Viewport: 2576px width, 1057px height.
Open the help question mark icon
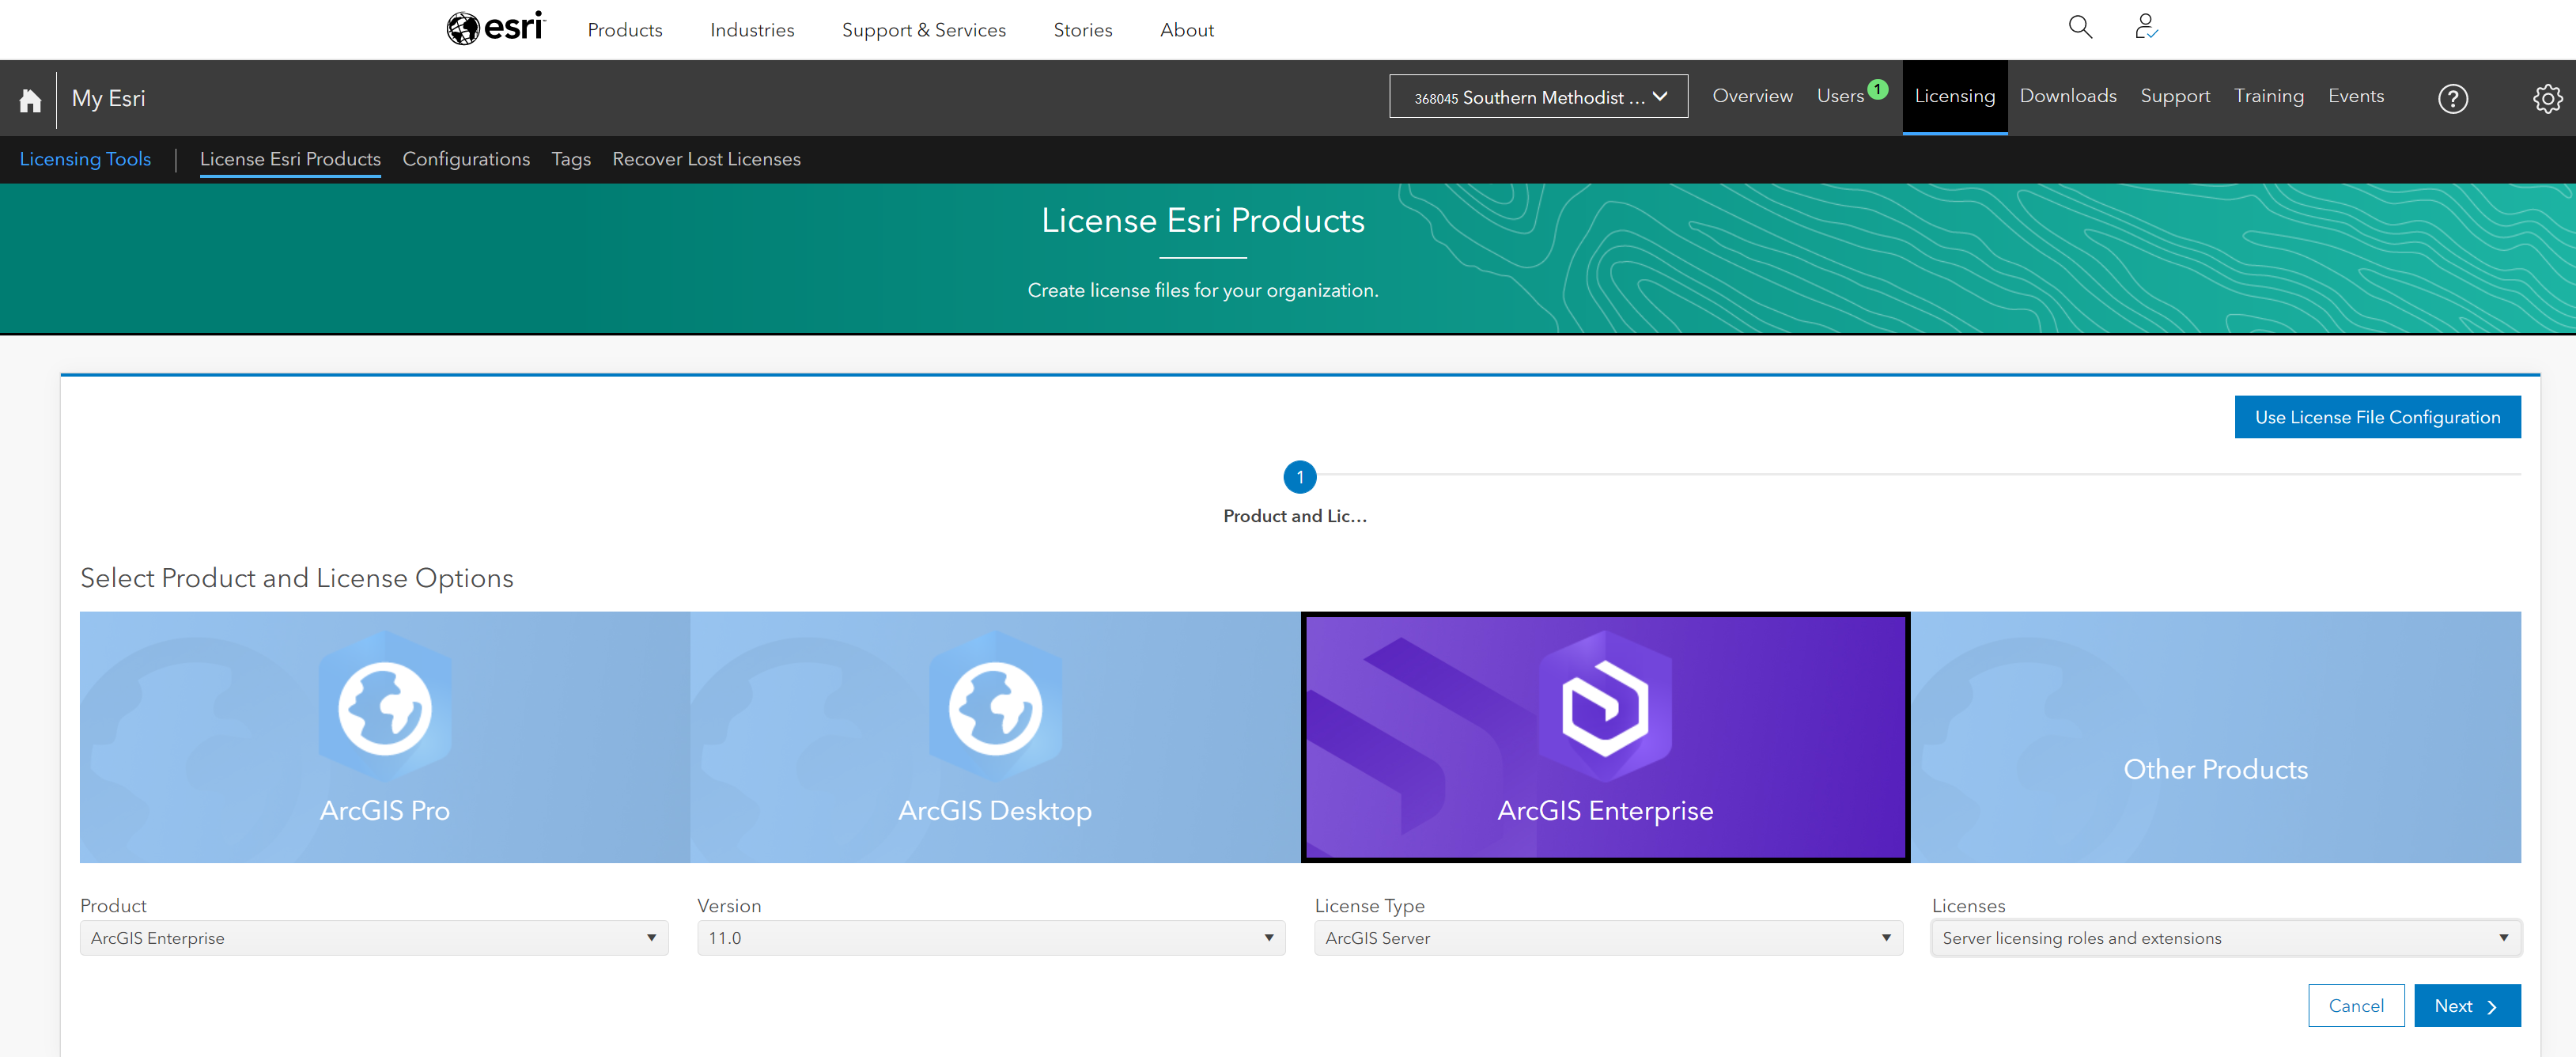[2452, 98]
